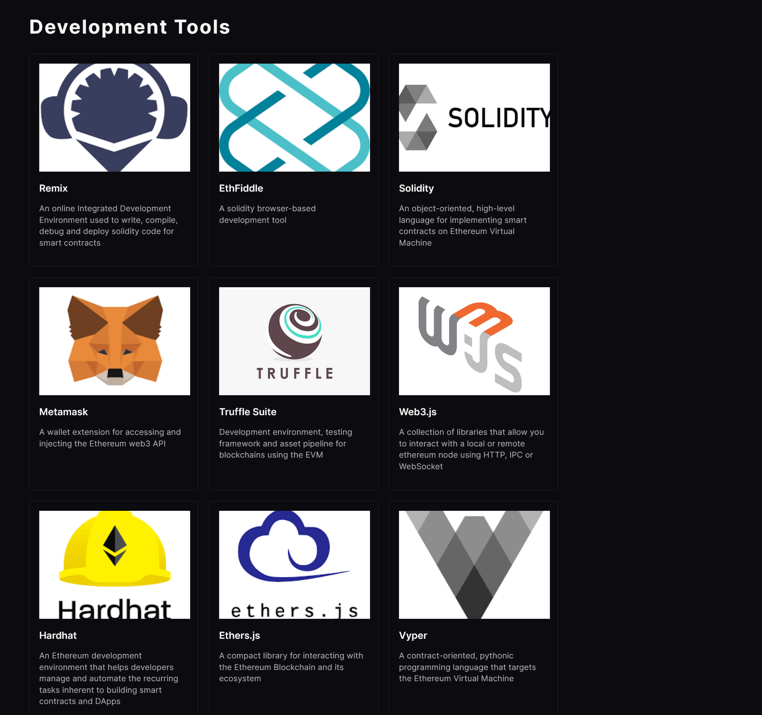Click the EthFiddle logo image

click(x=294, y=117)
